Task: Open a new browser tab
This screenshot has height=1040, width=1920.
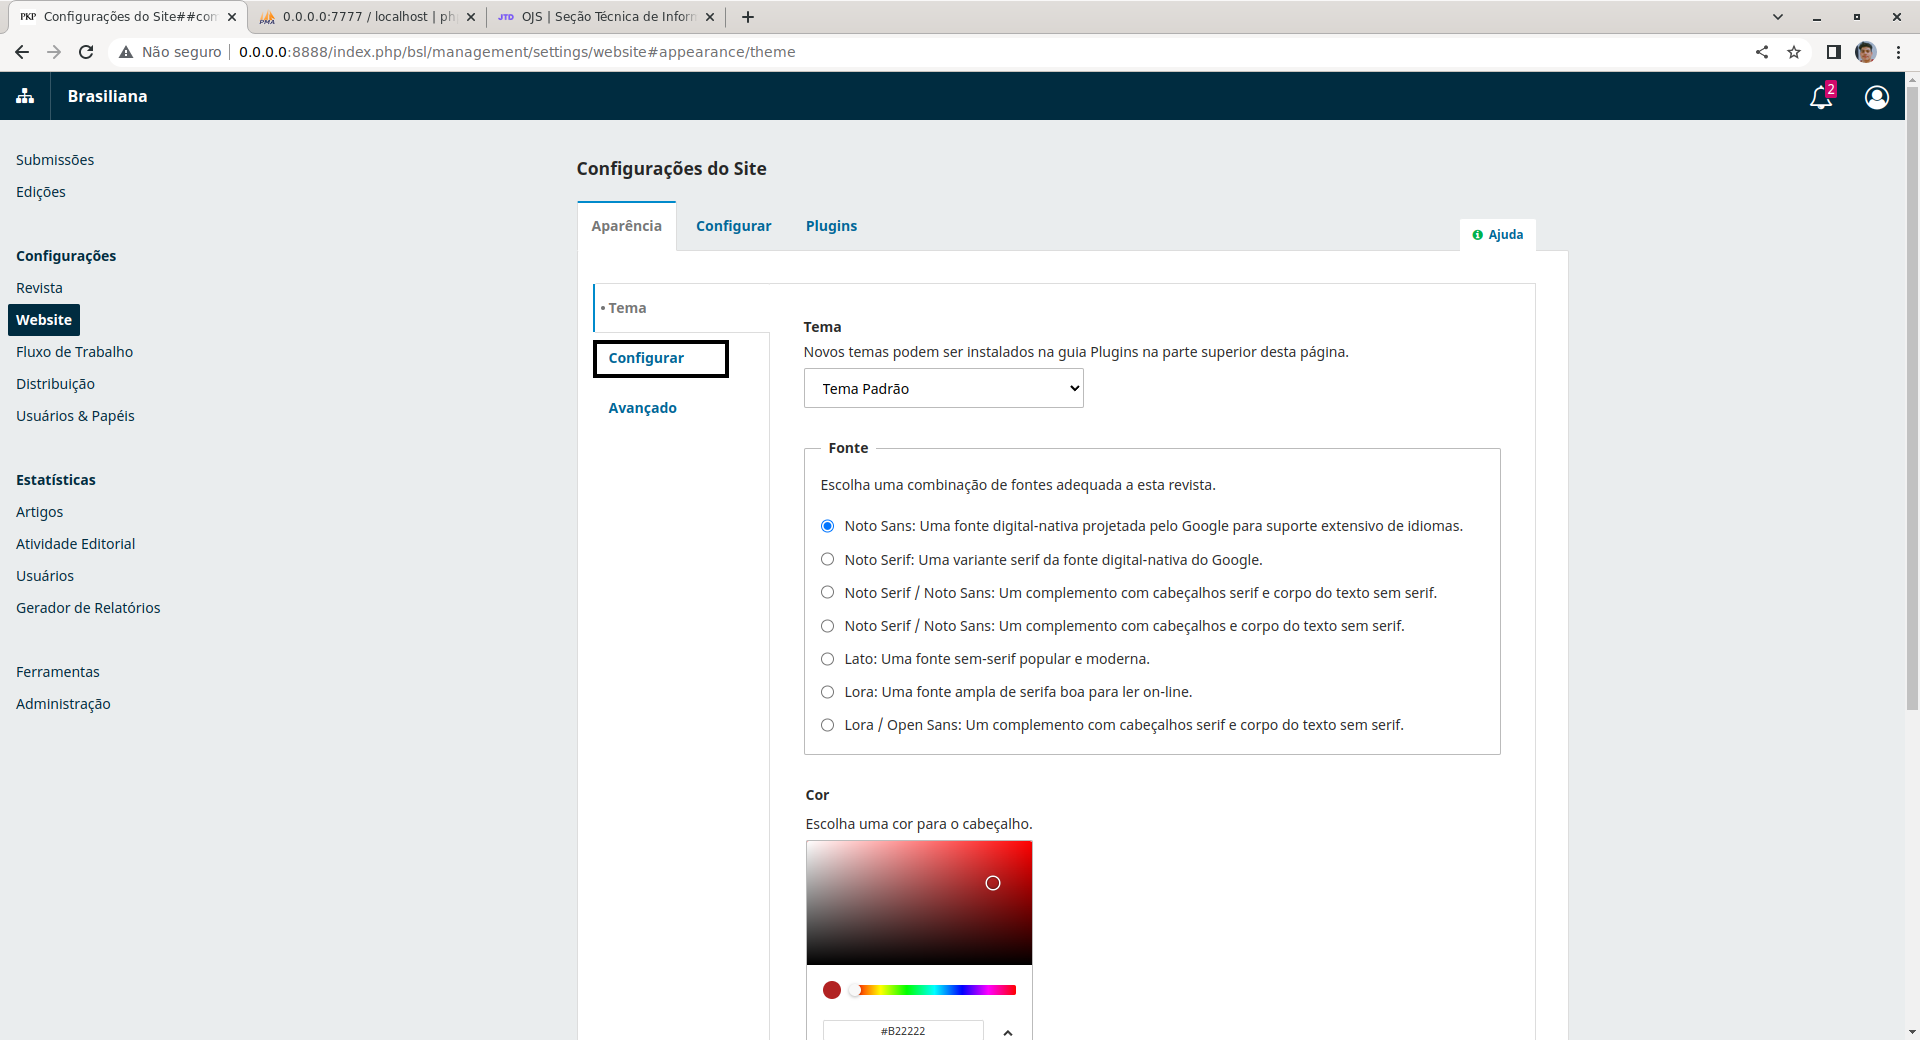Action: 748,17
